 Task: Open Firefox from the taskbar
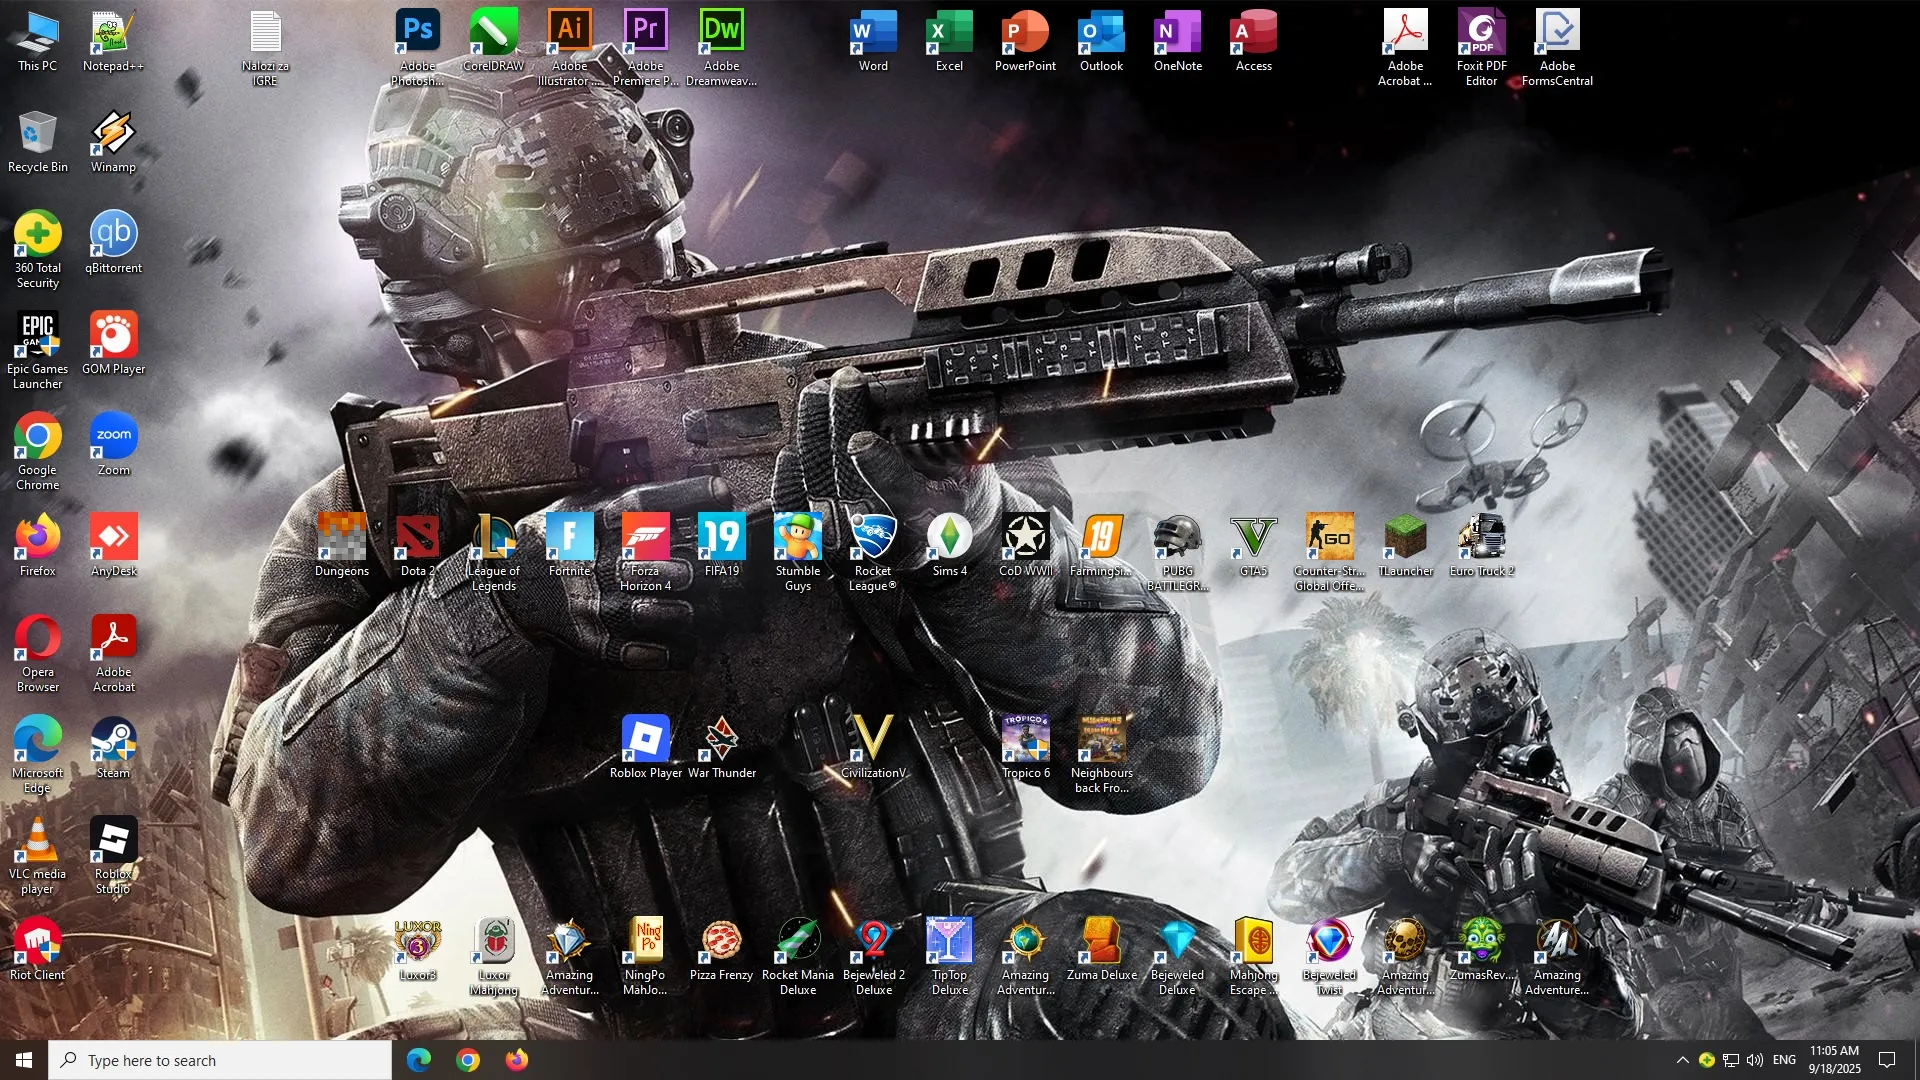pyautogui.click(x=517, y=1060)
